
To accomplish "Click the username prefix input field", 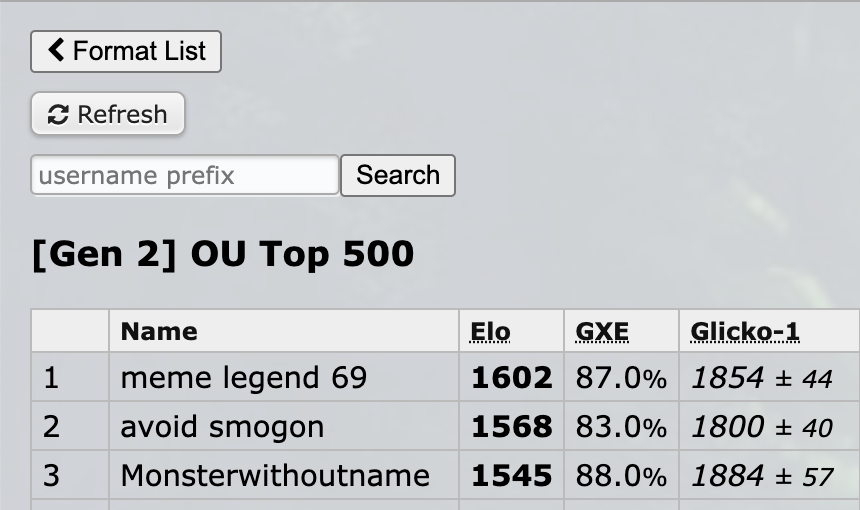I will [185, 175].
